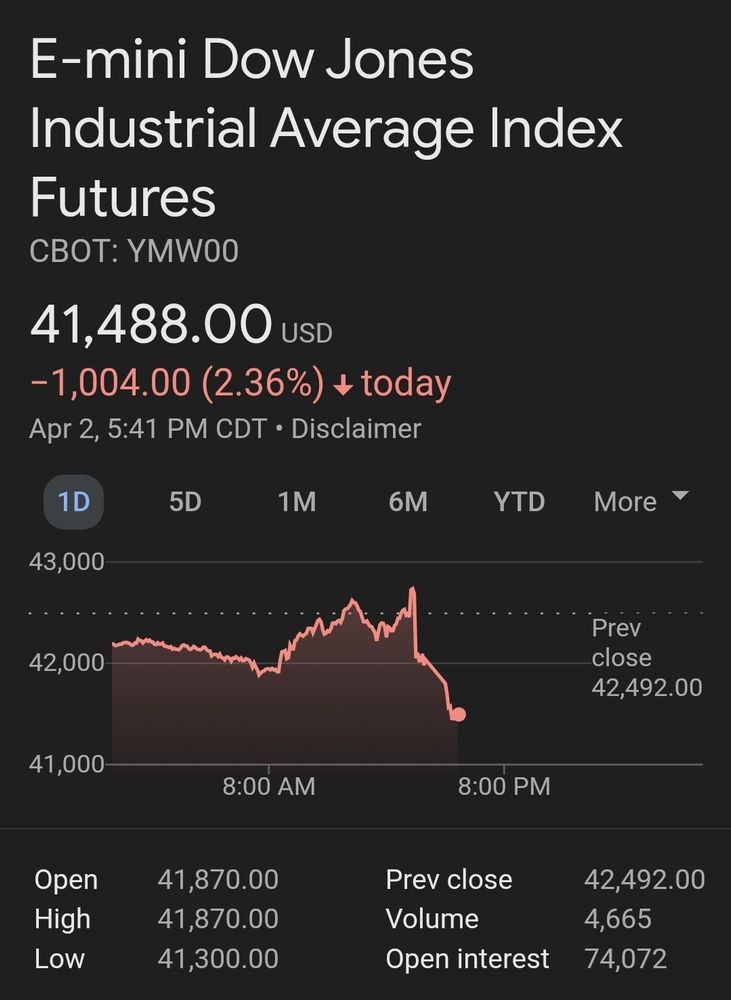
Task: Click the CBOT: YMW00 ticker symbol
Action: (134, 251)
